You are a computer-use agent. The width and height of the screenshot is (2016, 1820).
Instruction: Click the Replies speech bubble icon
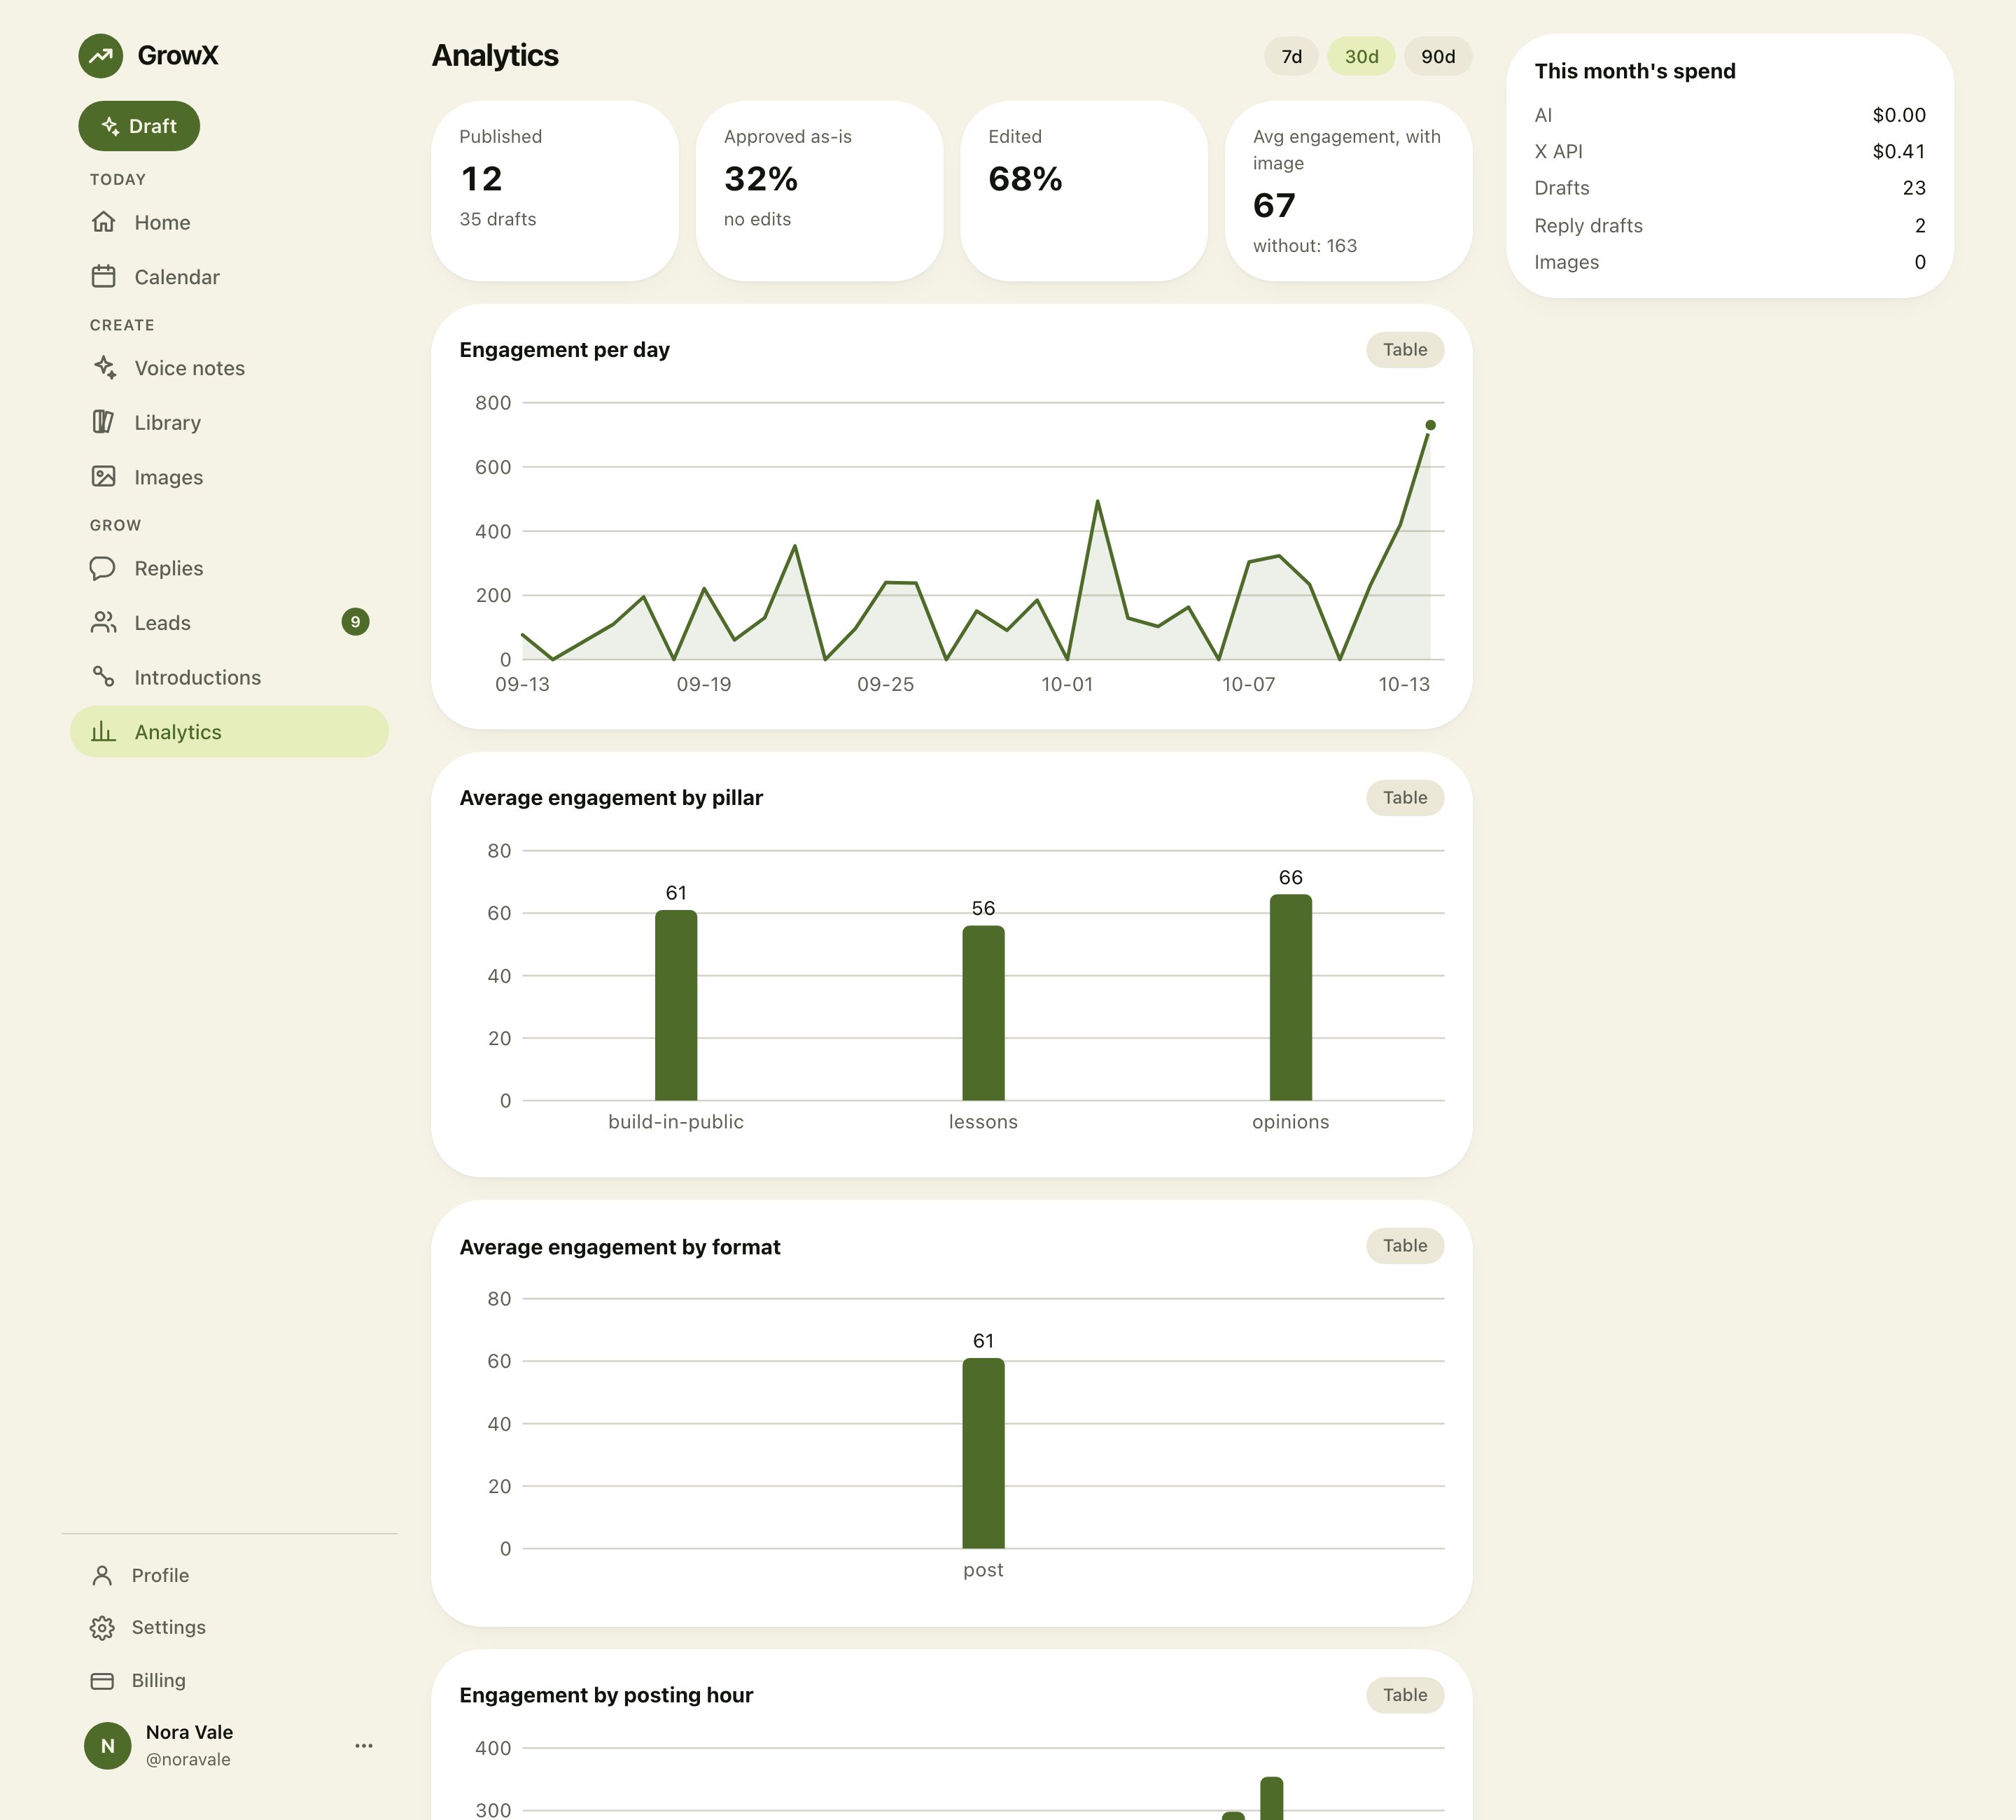tap(103, 568)
